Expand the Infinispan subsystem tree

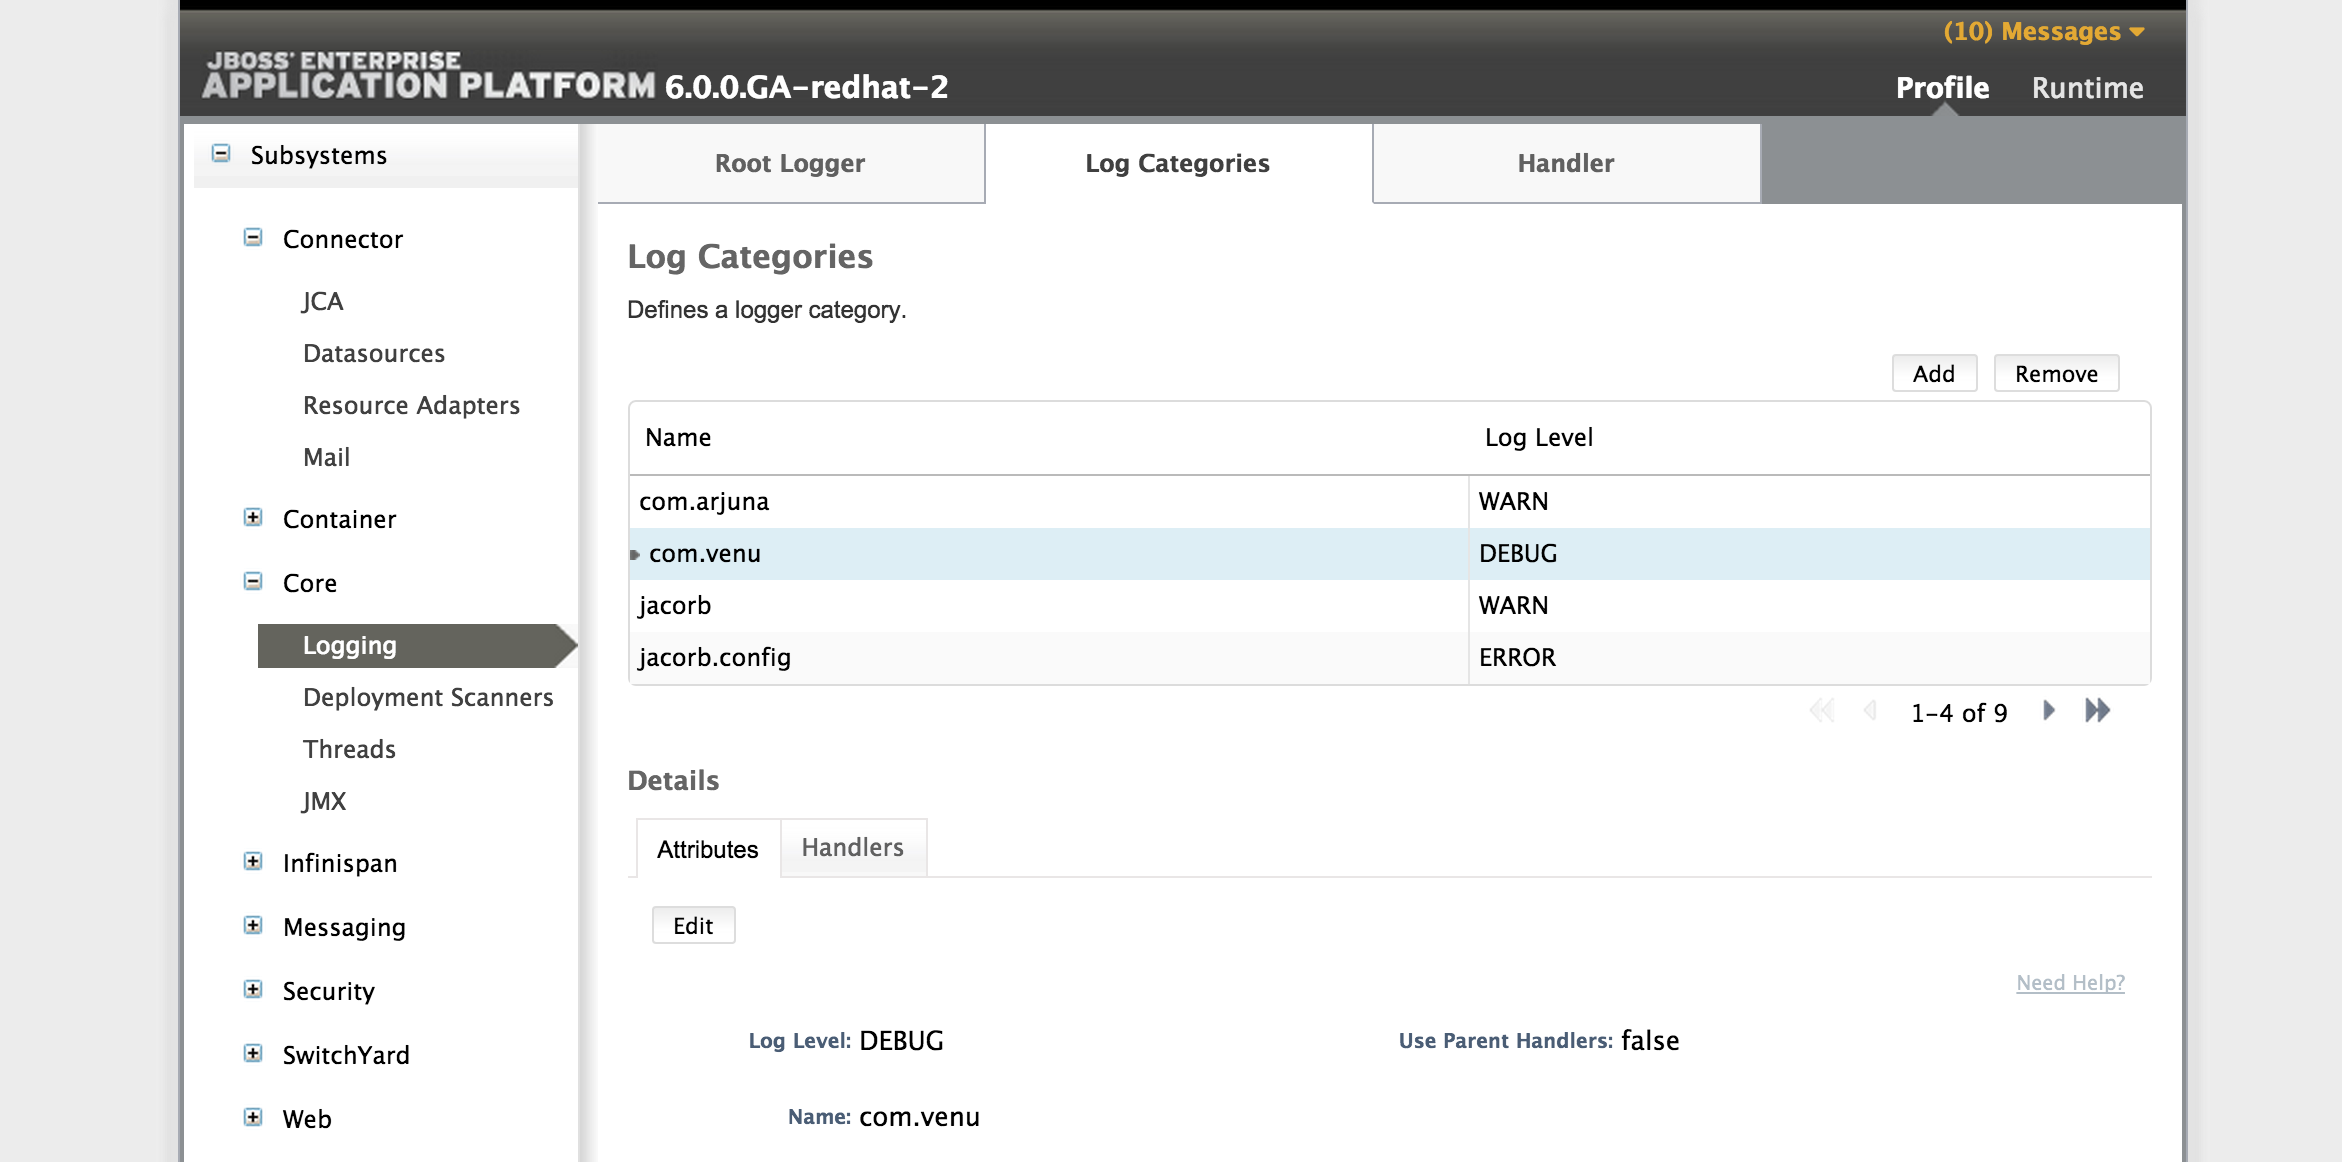(252, 862)
